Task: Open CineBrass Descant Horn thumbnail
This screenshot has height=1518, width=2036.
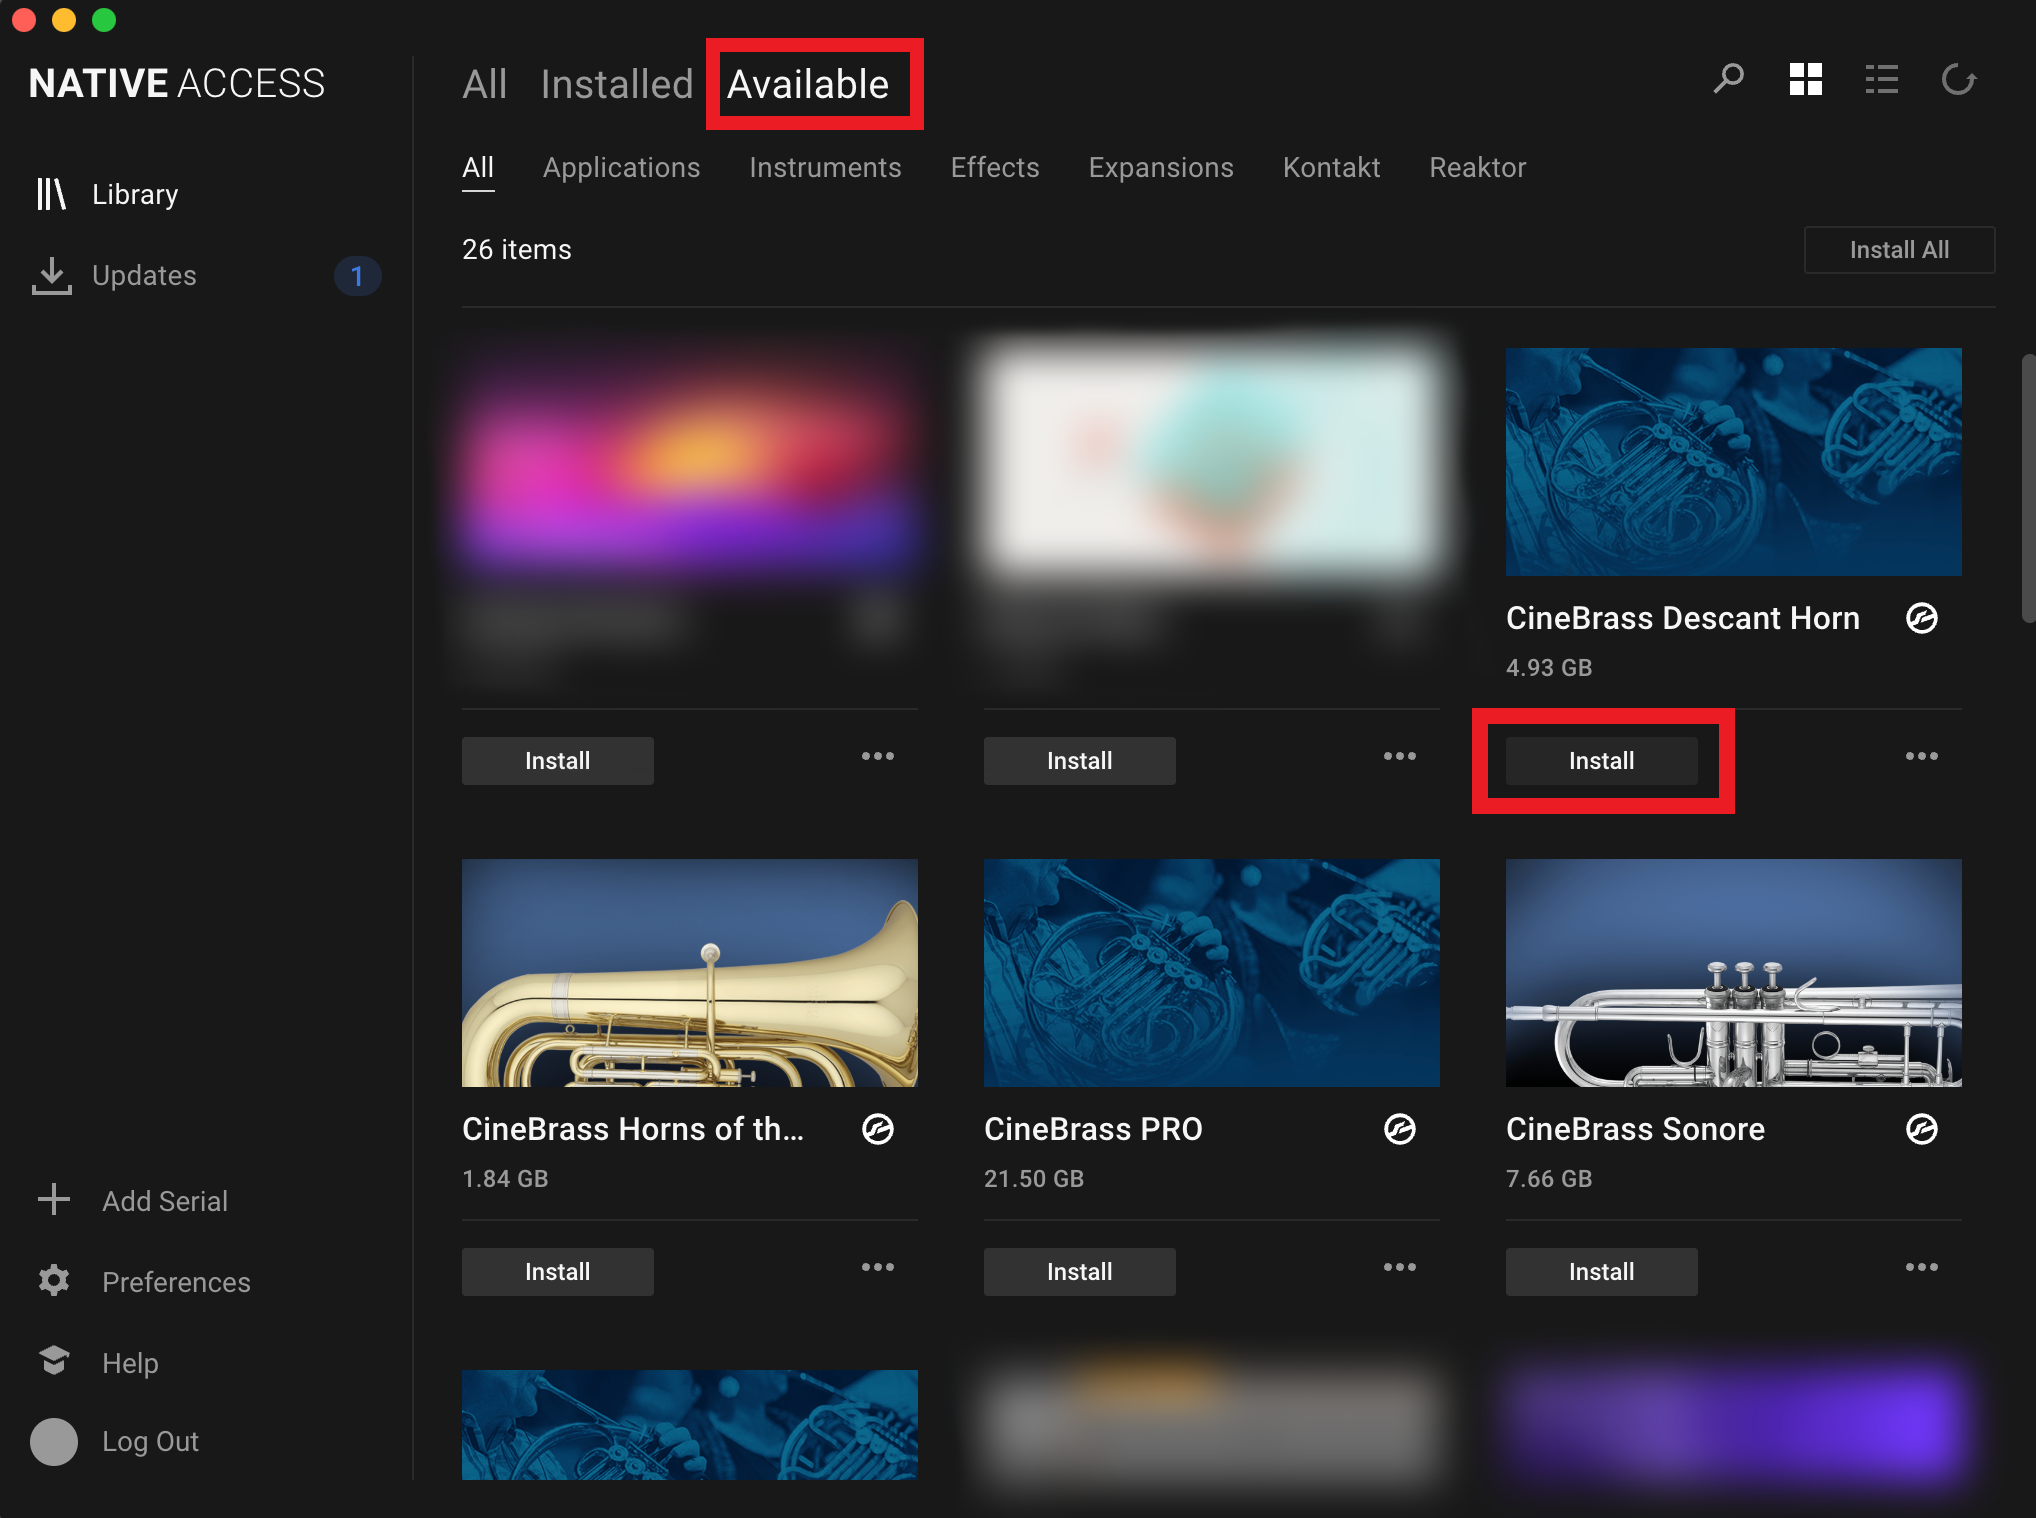Action: click(x=1733, y=462)
